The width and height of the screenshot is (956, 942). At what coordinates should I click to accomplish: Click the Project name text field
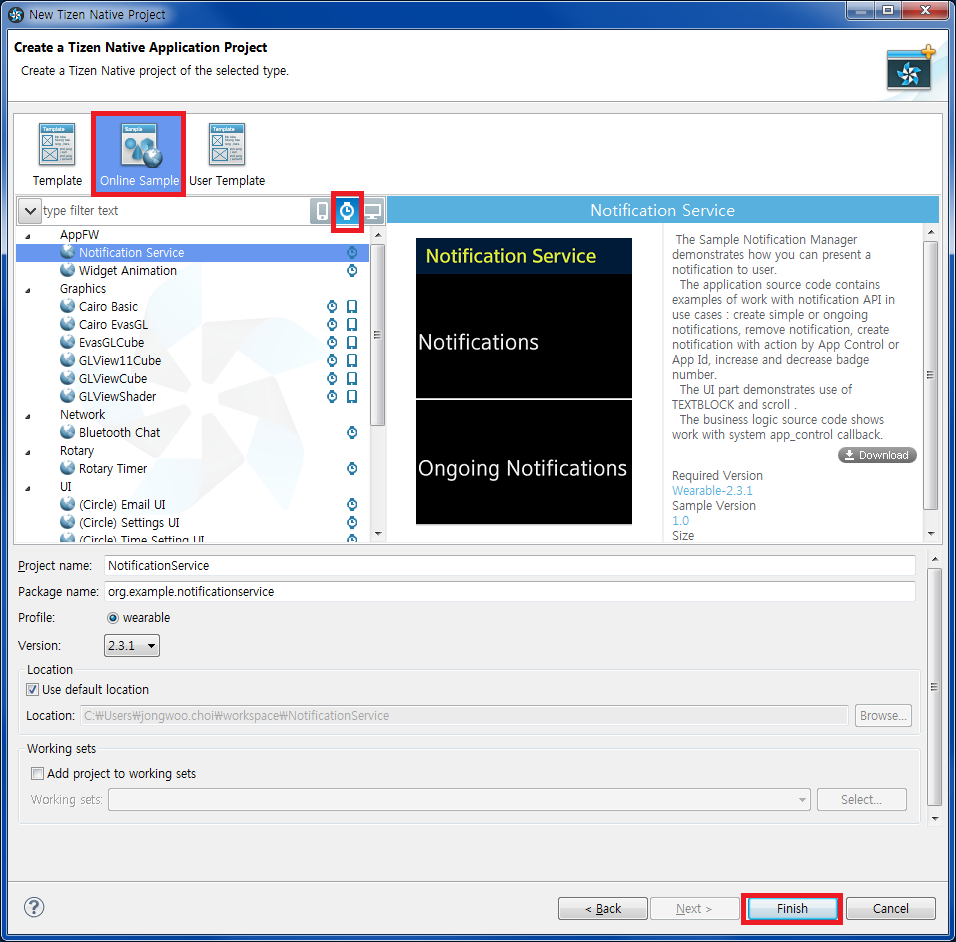[509, 566]
